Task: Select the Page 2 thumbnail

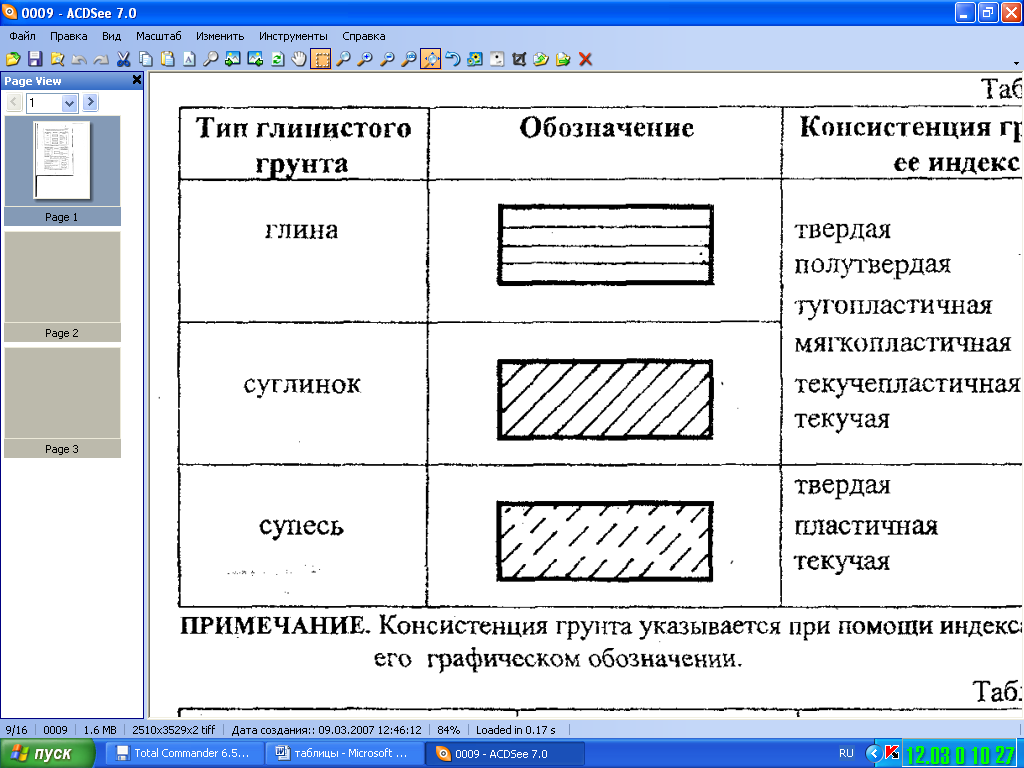Action: coord(62,286)
